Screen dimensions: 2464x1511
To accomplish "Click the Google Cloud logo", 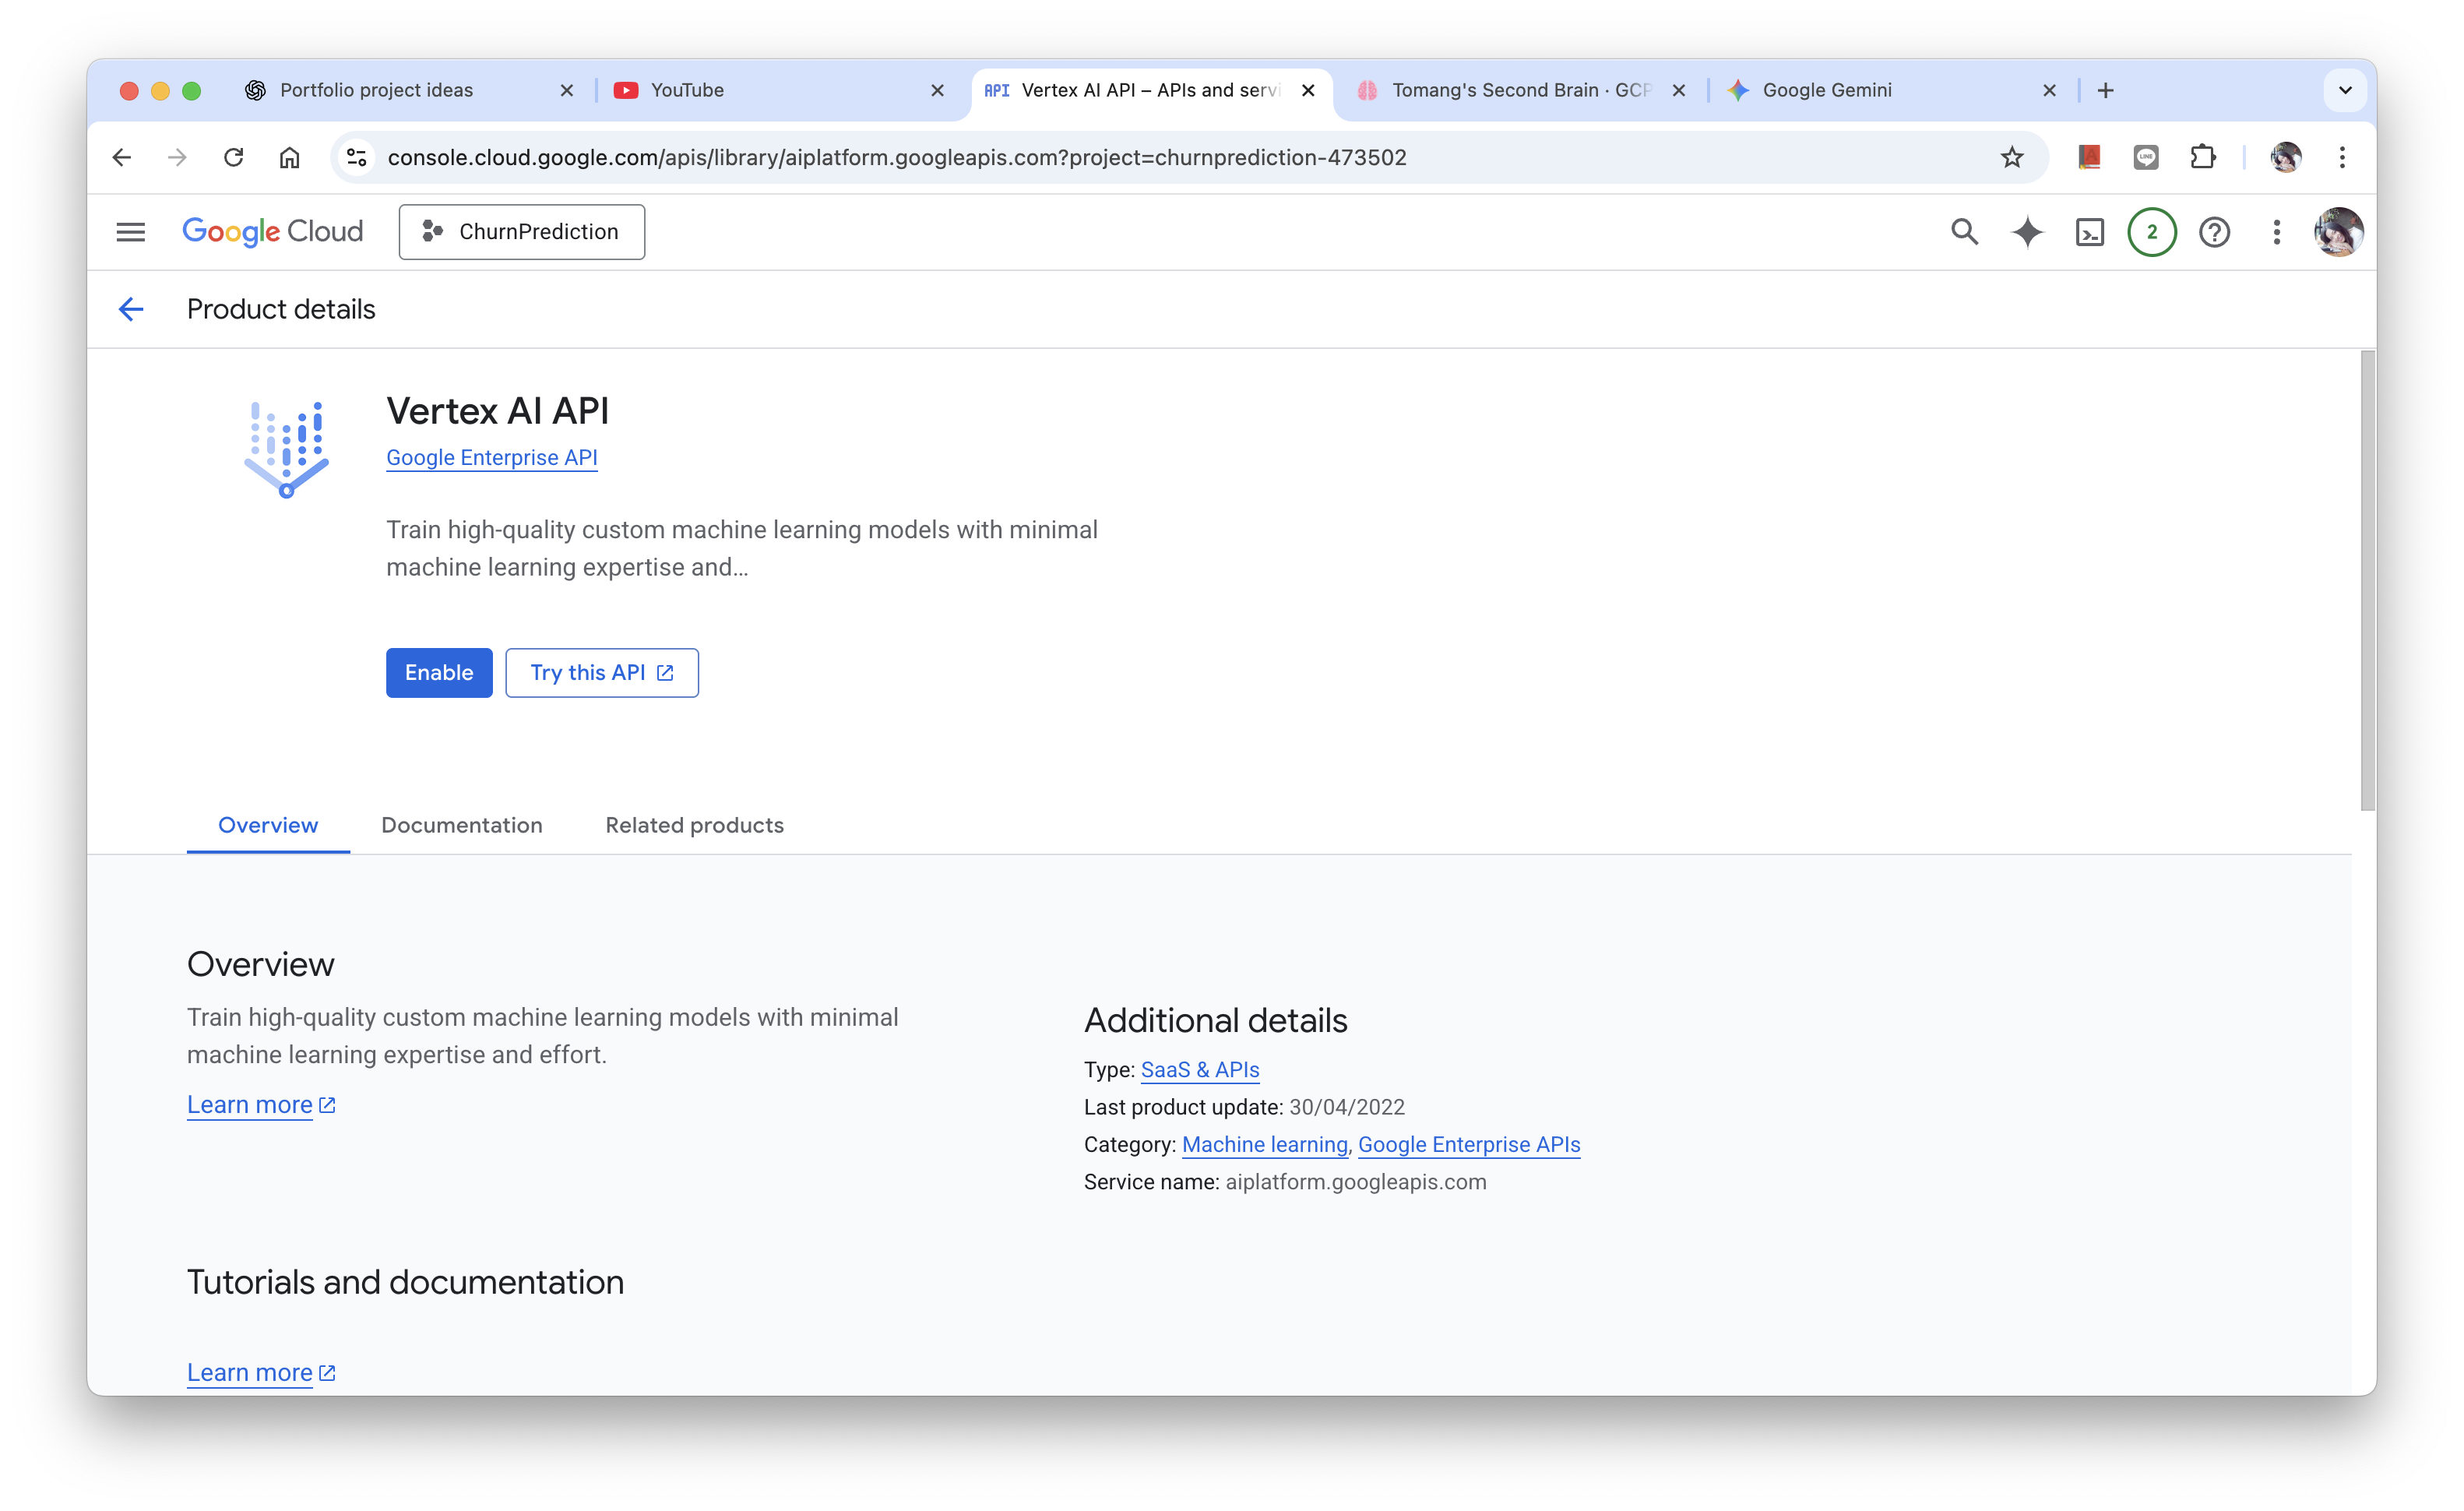I will [272, 232].
